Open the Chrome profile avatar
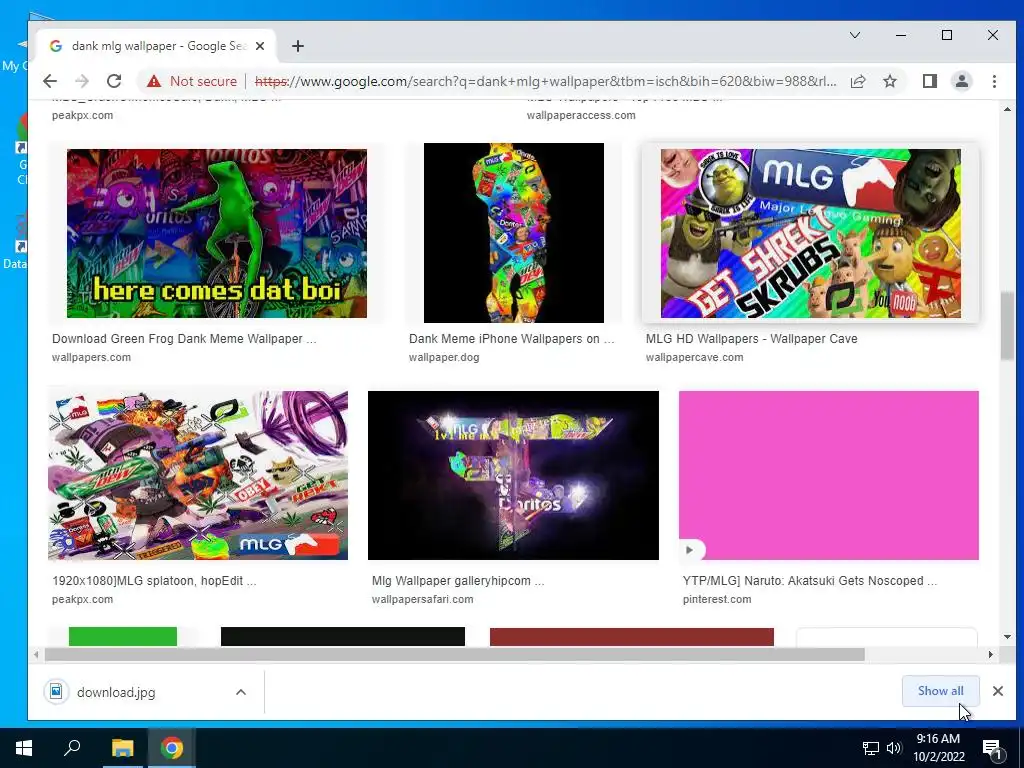Screen dimensions: 1024x768 pos(961,81)
